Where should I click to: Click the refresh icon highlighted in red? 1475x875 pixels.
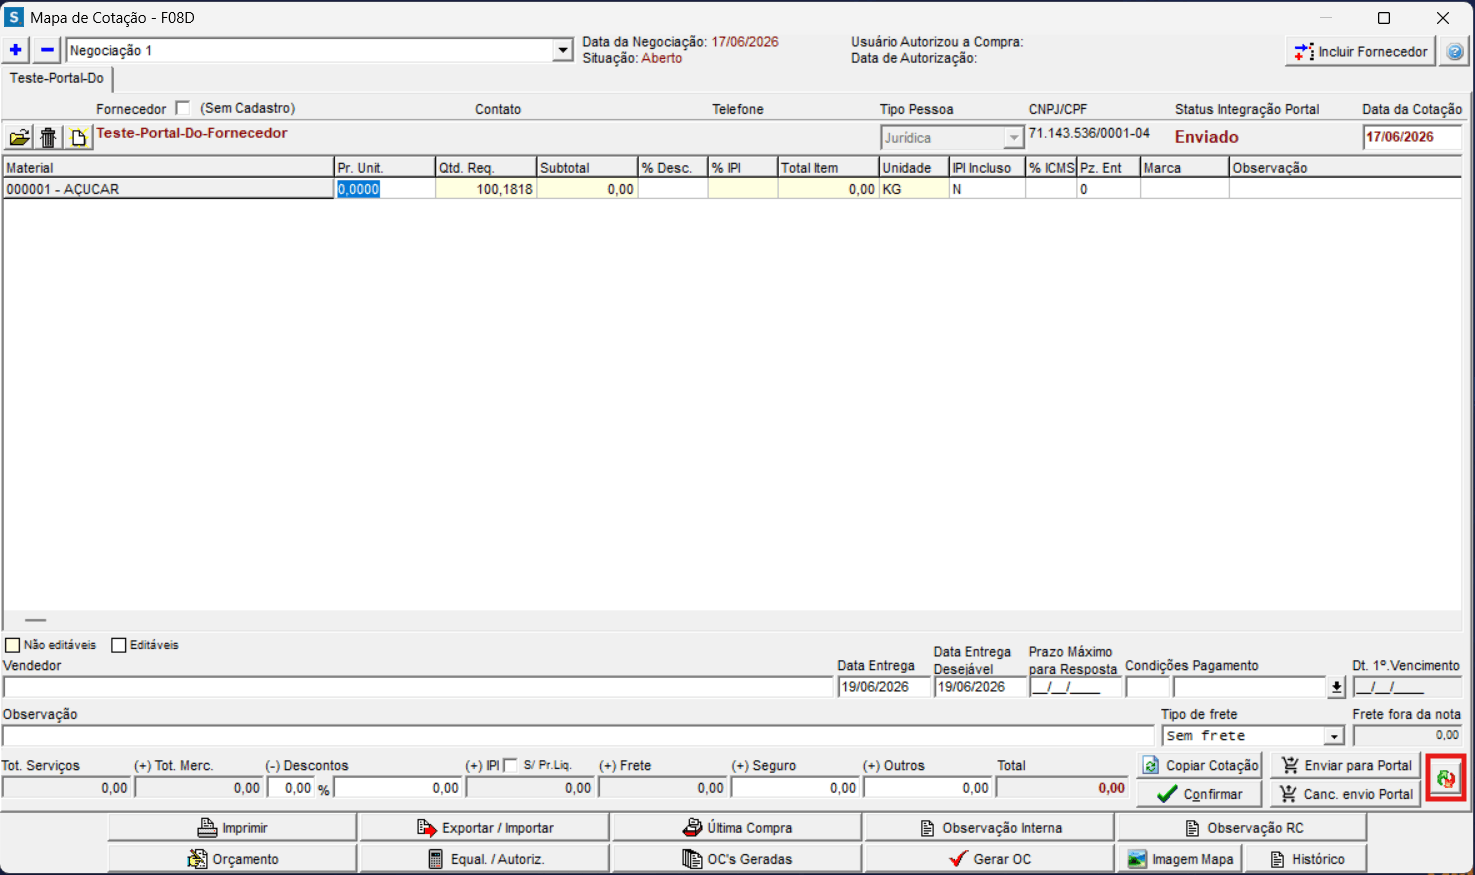pyautogui.click(x=1446, y=778)
